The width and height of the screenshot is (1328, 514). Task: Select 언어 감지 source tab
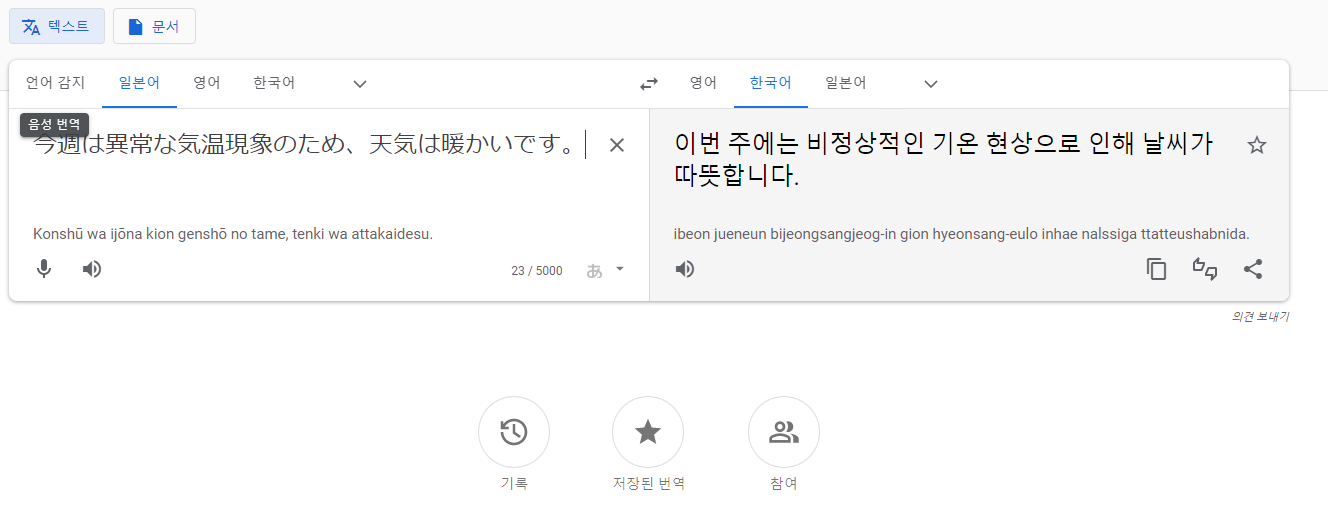click(56, 83)
